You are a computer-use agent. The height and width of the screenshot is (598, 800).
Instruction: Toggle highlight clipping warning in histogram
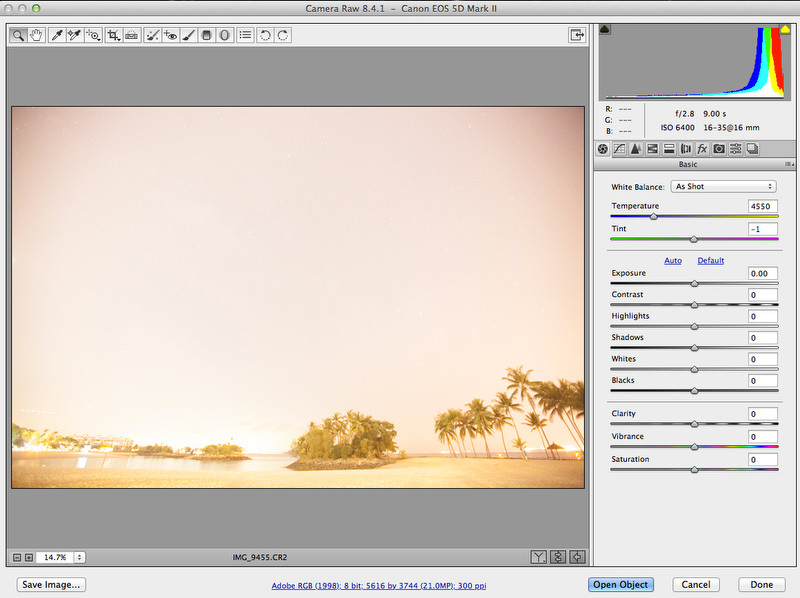click(785, 30)
